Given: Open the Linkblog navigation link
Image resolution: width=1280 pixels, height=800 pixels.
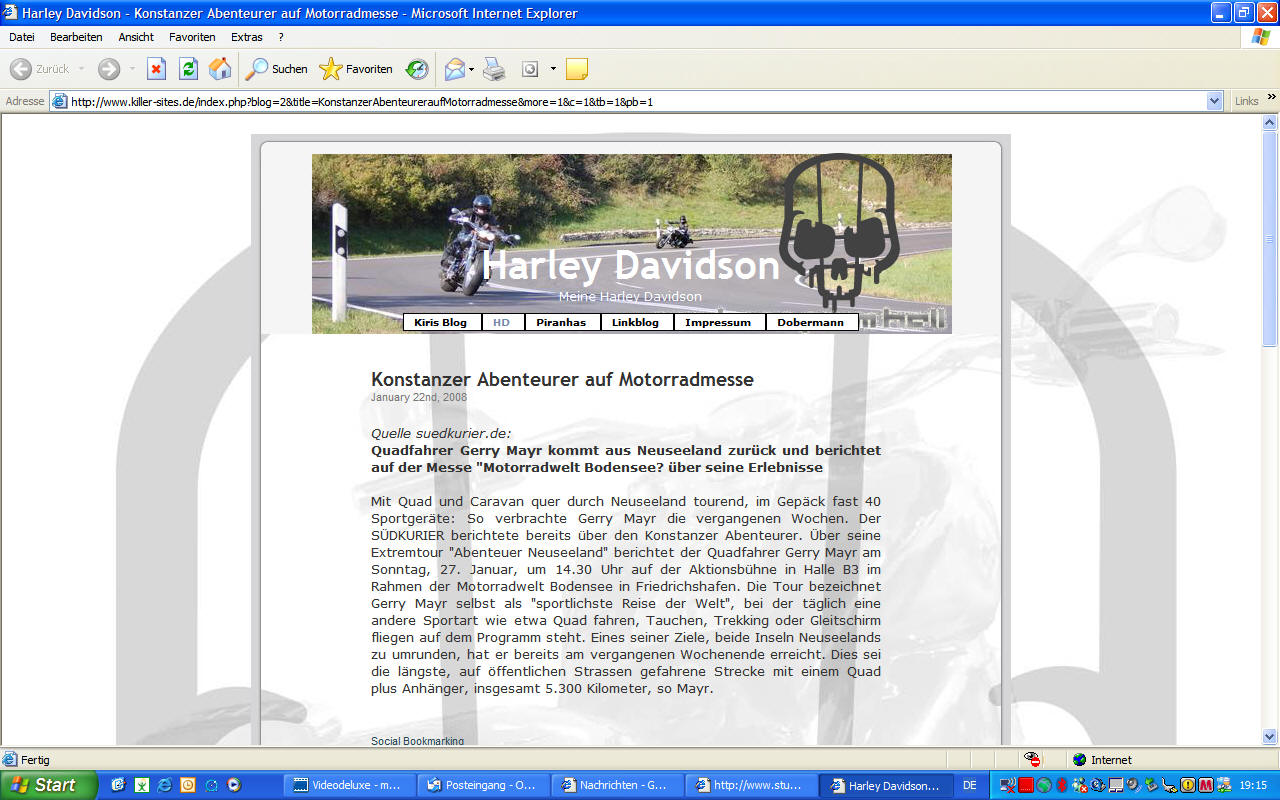Looking at the screenshot, I should point(636,322).
